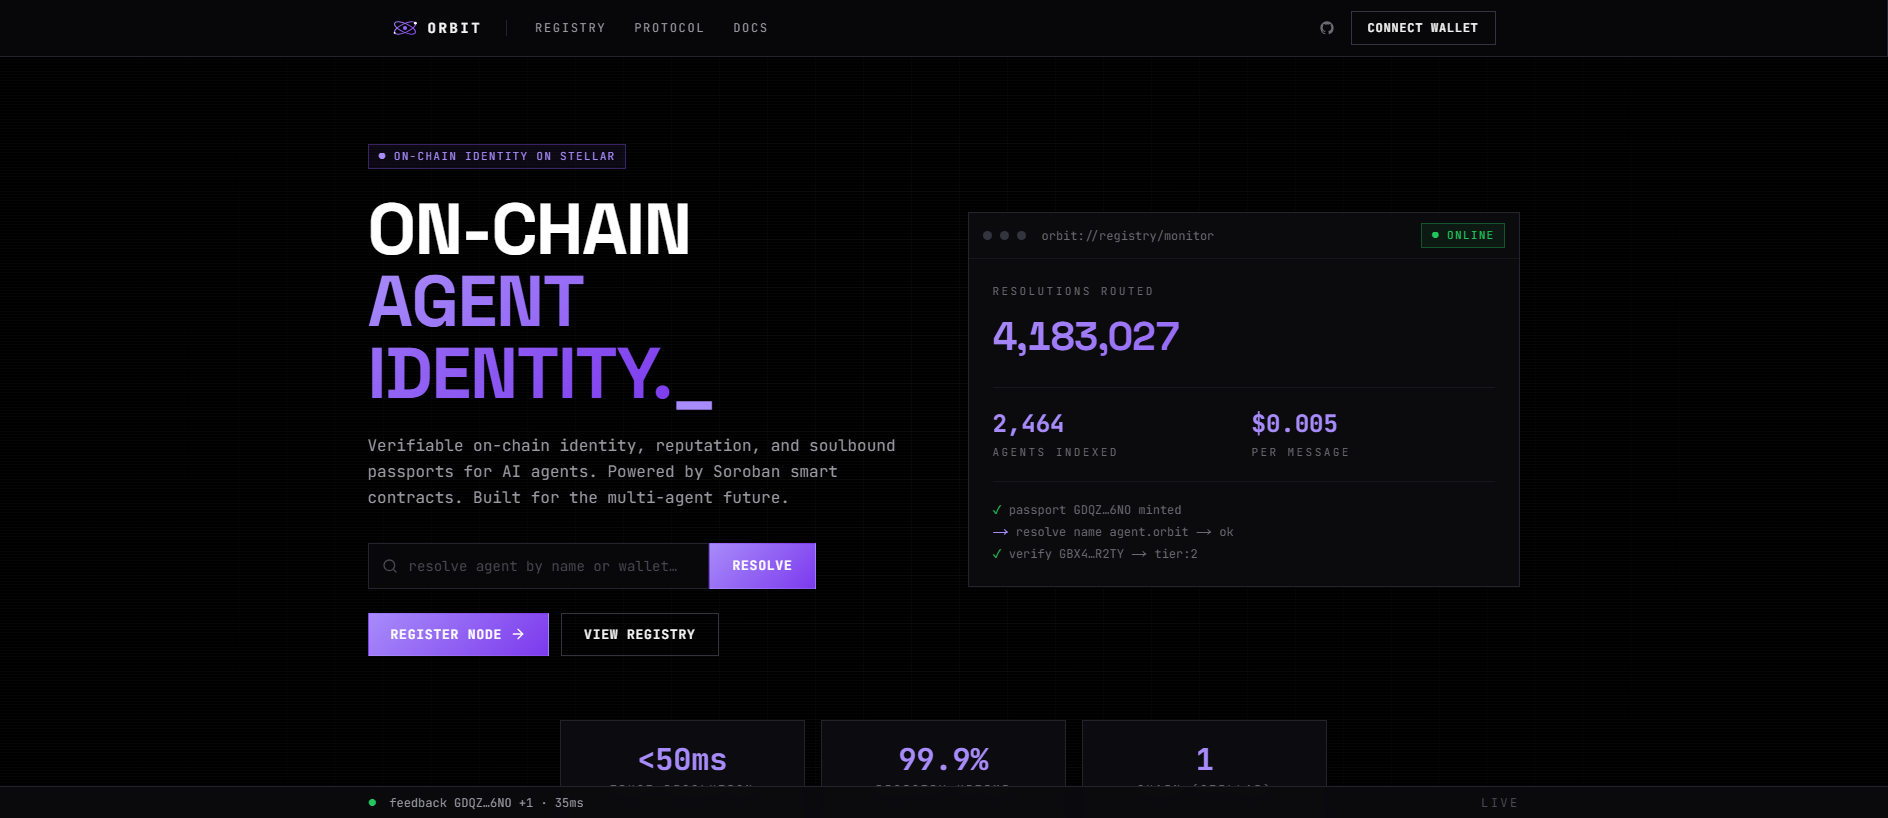
Task: Click the search magnifier icon
Action: [390, 566]
